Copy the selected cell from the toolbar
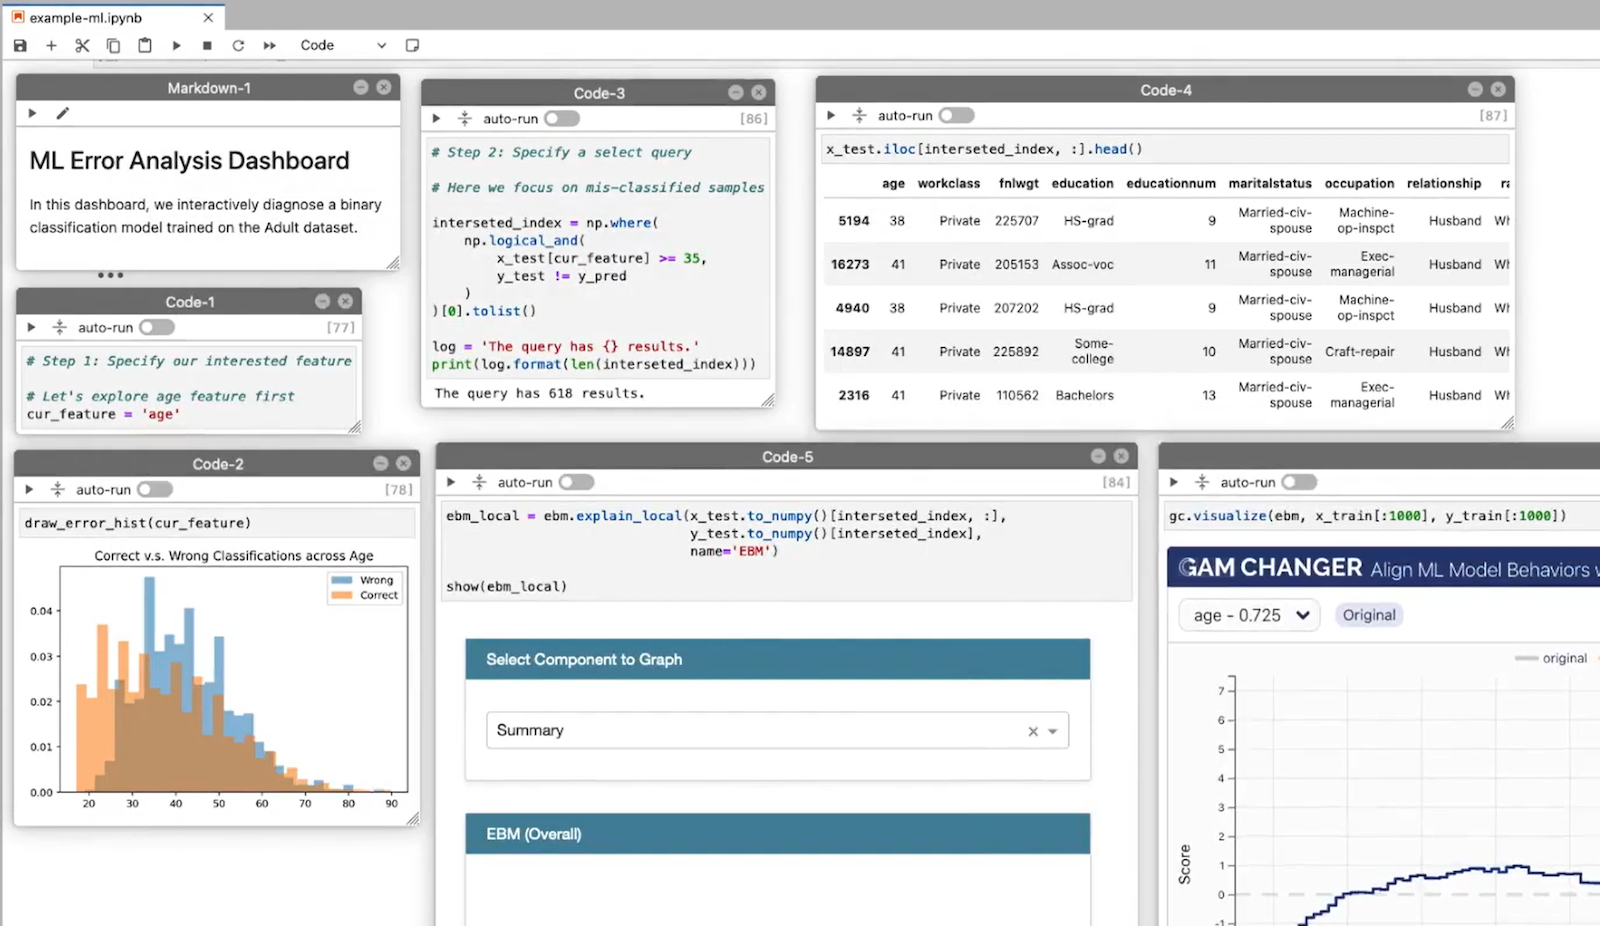Image resolution: width=1600 pixels, height=926 pixels. [x=113, y=45]
